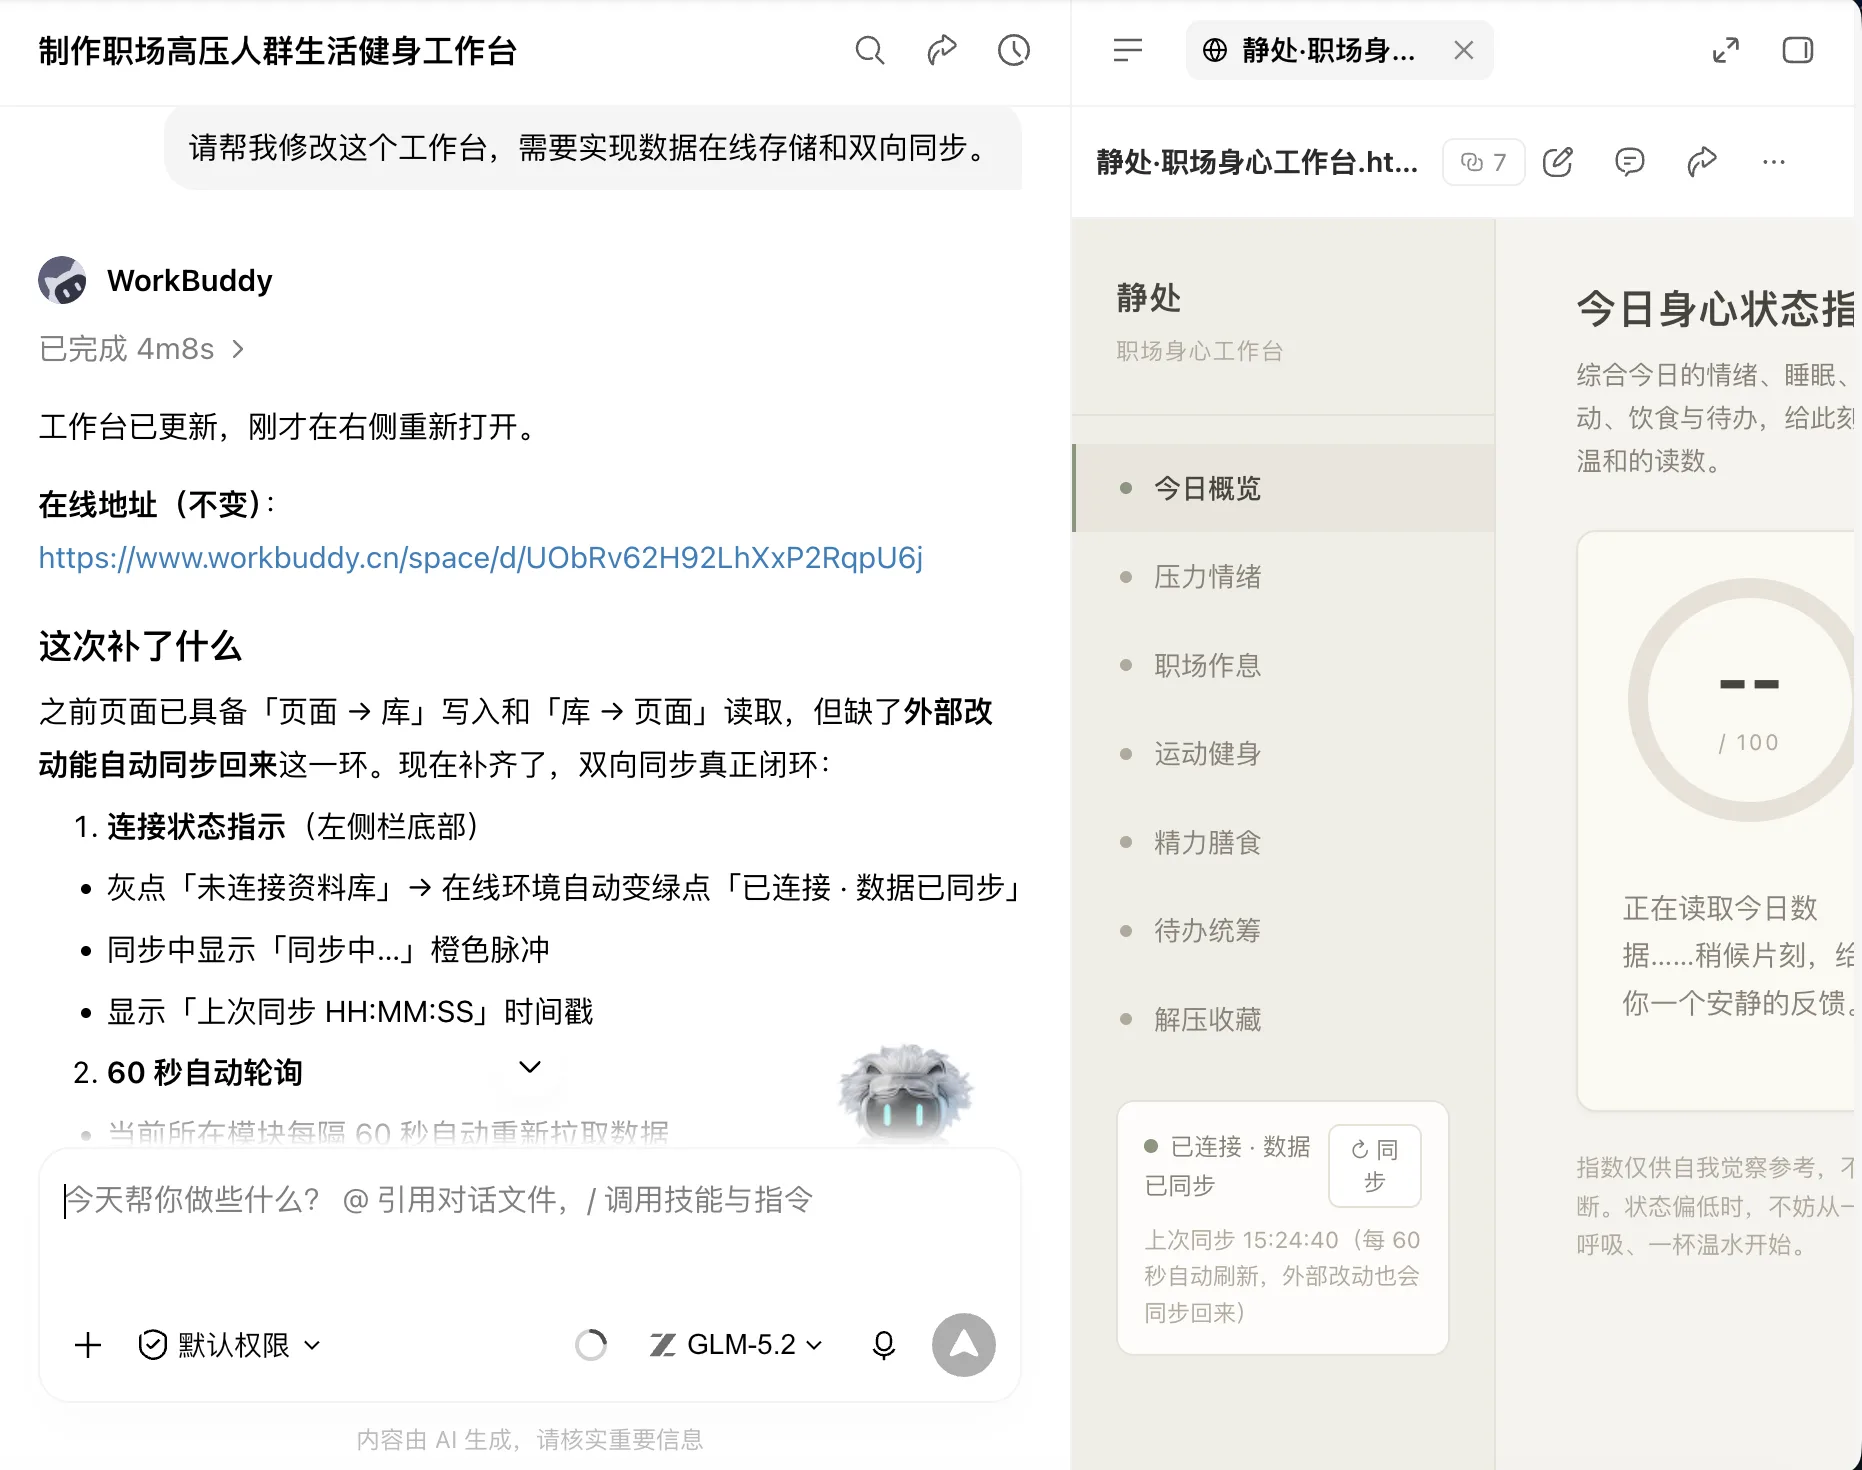Toggle the side panel layout icon
Viewport: 1862px width, 1470px height.
[x=1798, y=50]
